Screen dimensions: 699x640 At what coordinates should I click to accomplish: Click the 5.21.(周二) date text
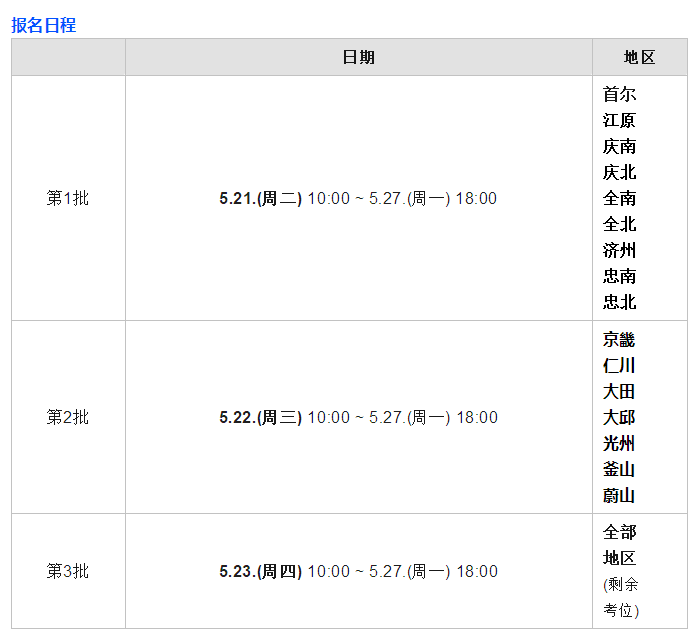pyautogui.click(x=260, y=198)
